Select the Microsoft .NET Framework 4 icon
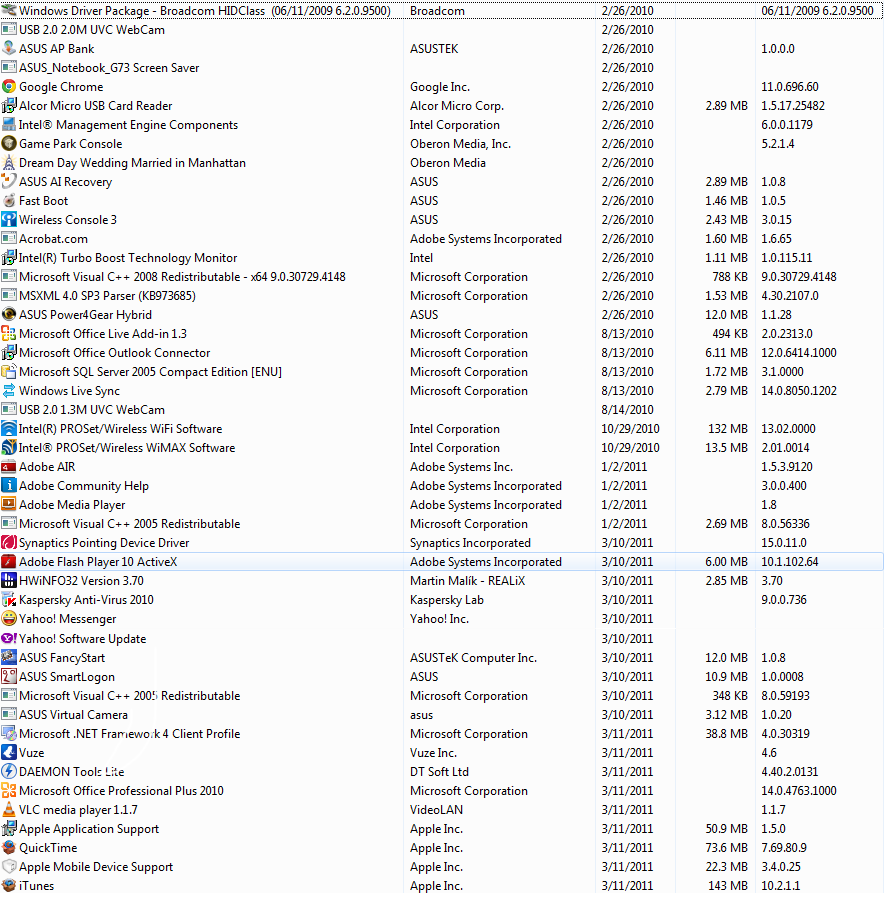884x900 pixels. 9,734
